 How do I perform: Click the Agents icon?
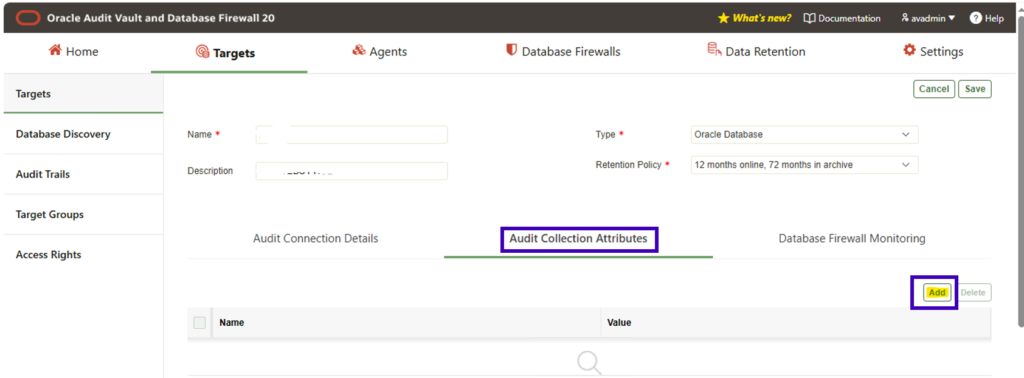tap(359, 50)
